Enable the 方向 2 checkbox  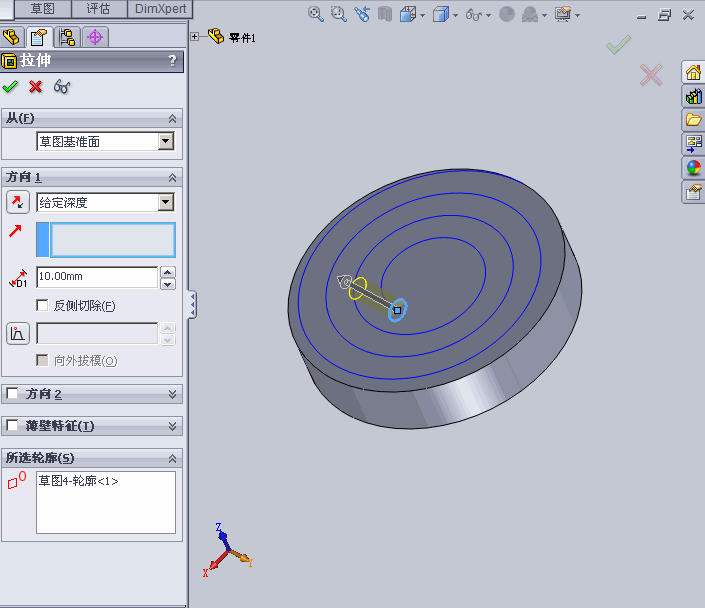click(x=12, y=393)
